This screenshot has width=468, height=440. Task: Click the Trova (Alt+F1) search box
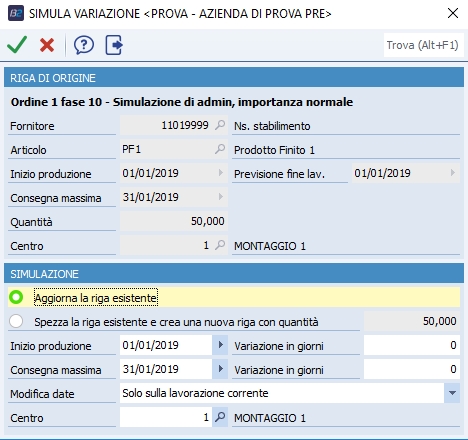(x=423, y=45)
